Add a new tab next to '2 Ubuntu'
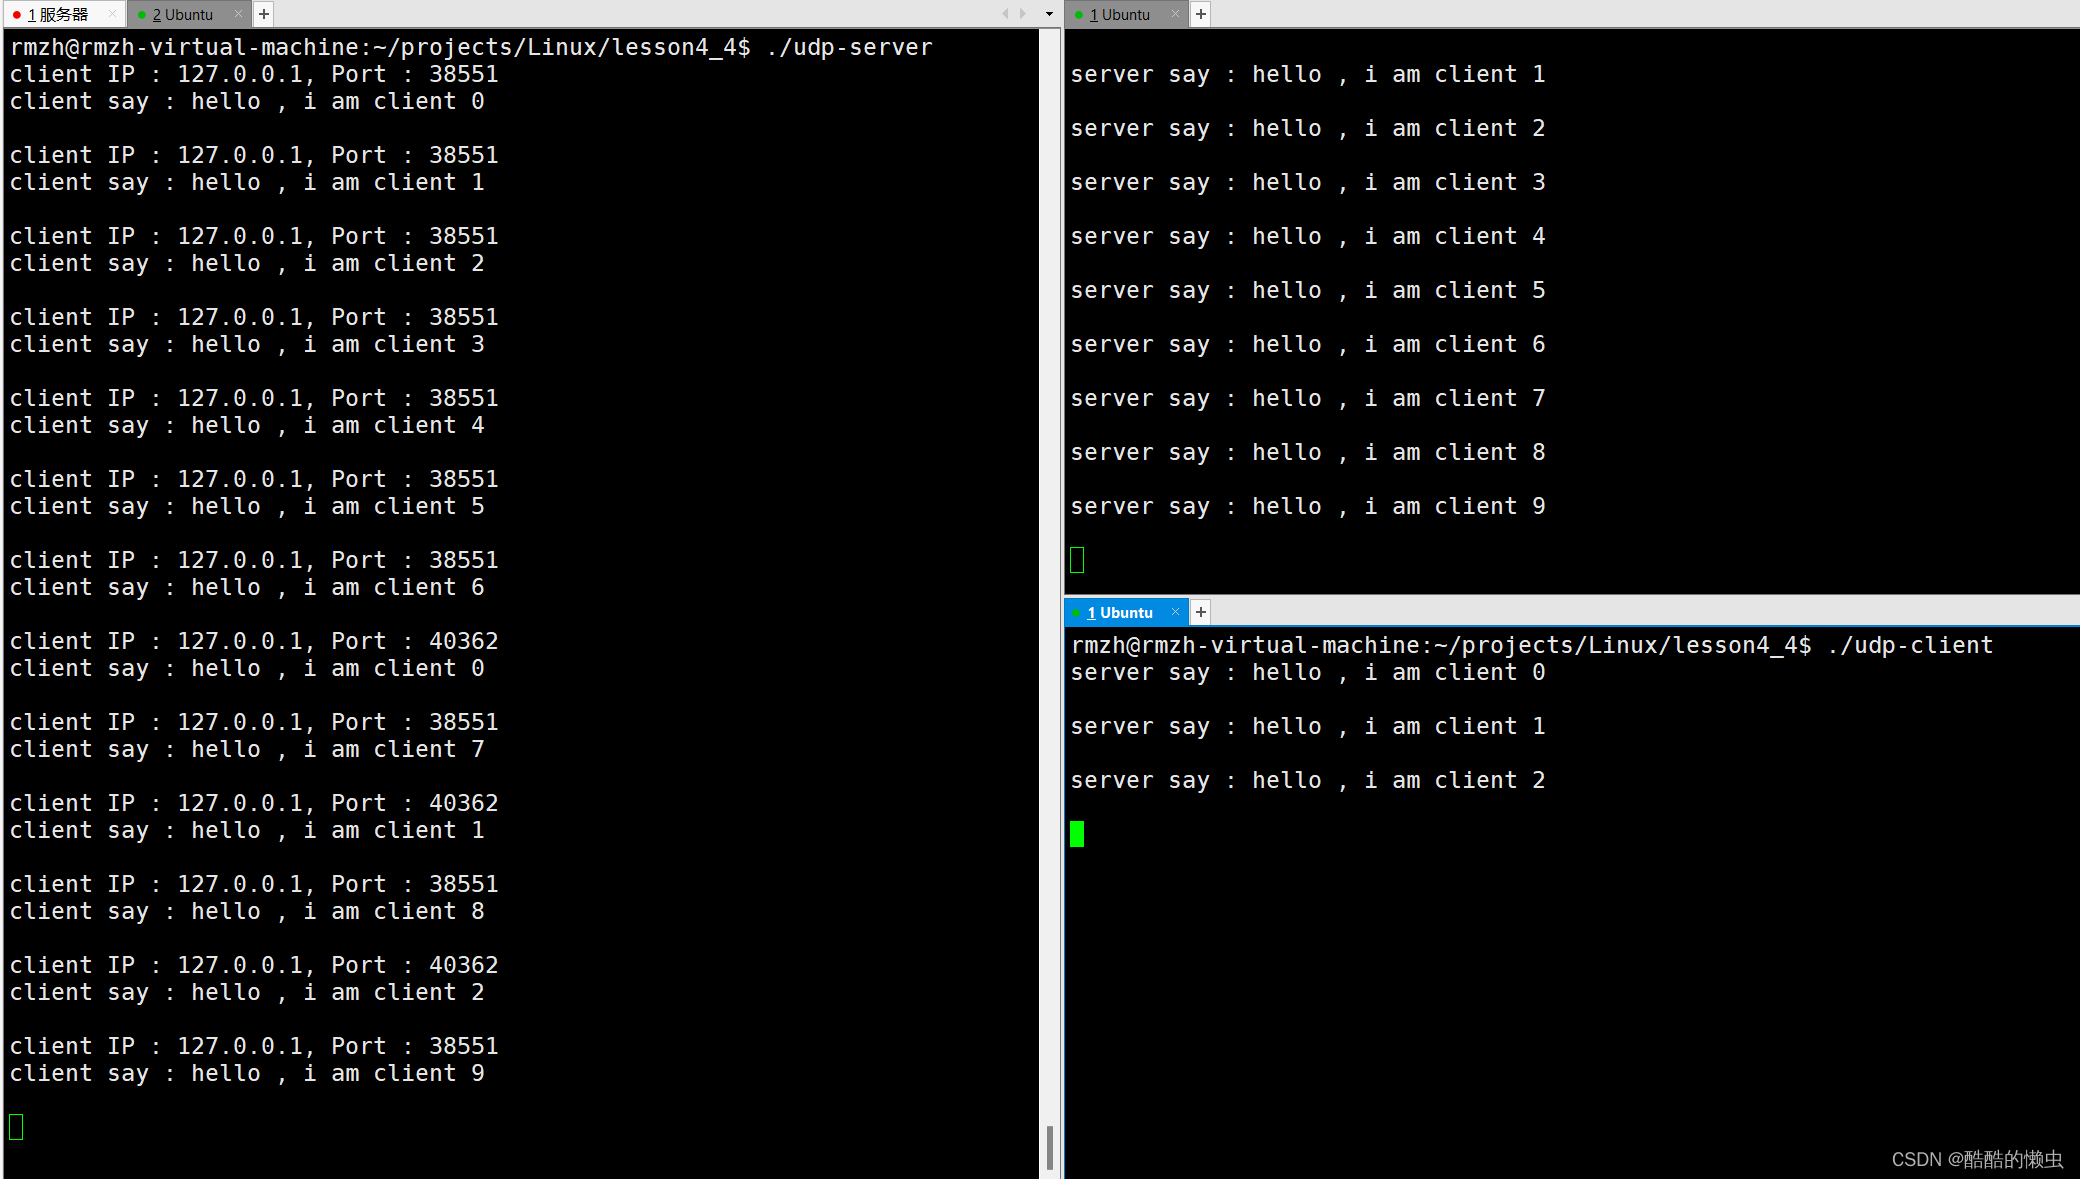The image size is (2080, 1179). click(264, 14)
